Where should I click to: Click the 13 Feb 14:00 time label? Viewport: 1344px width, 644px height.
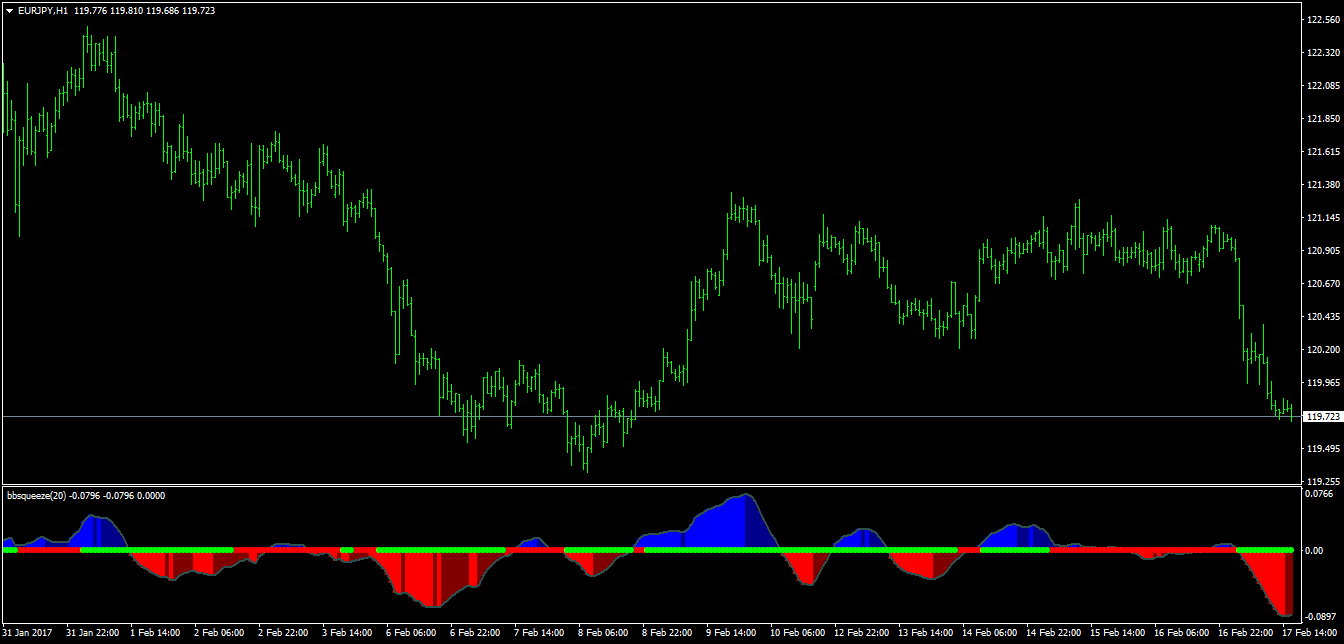coord(926,634)
